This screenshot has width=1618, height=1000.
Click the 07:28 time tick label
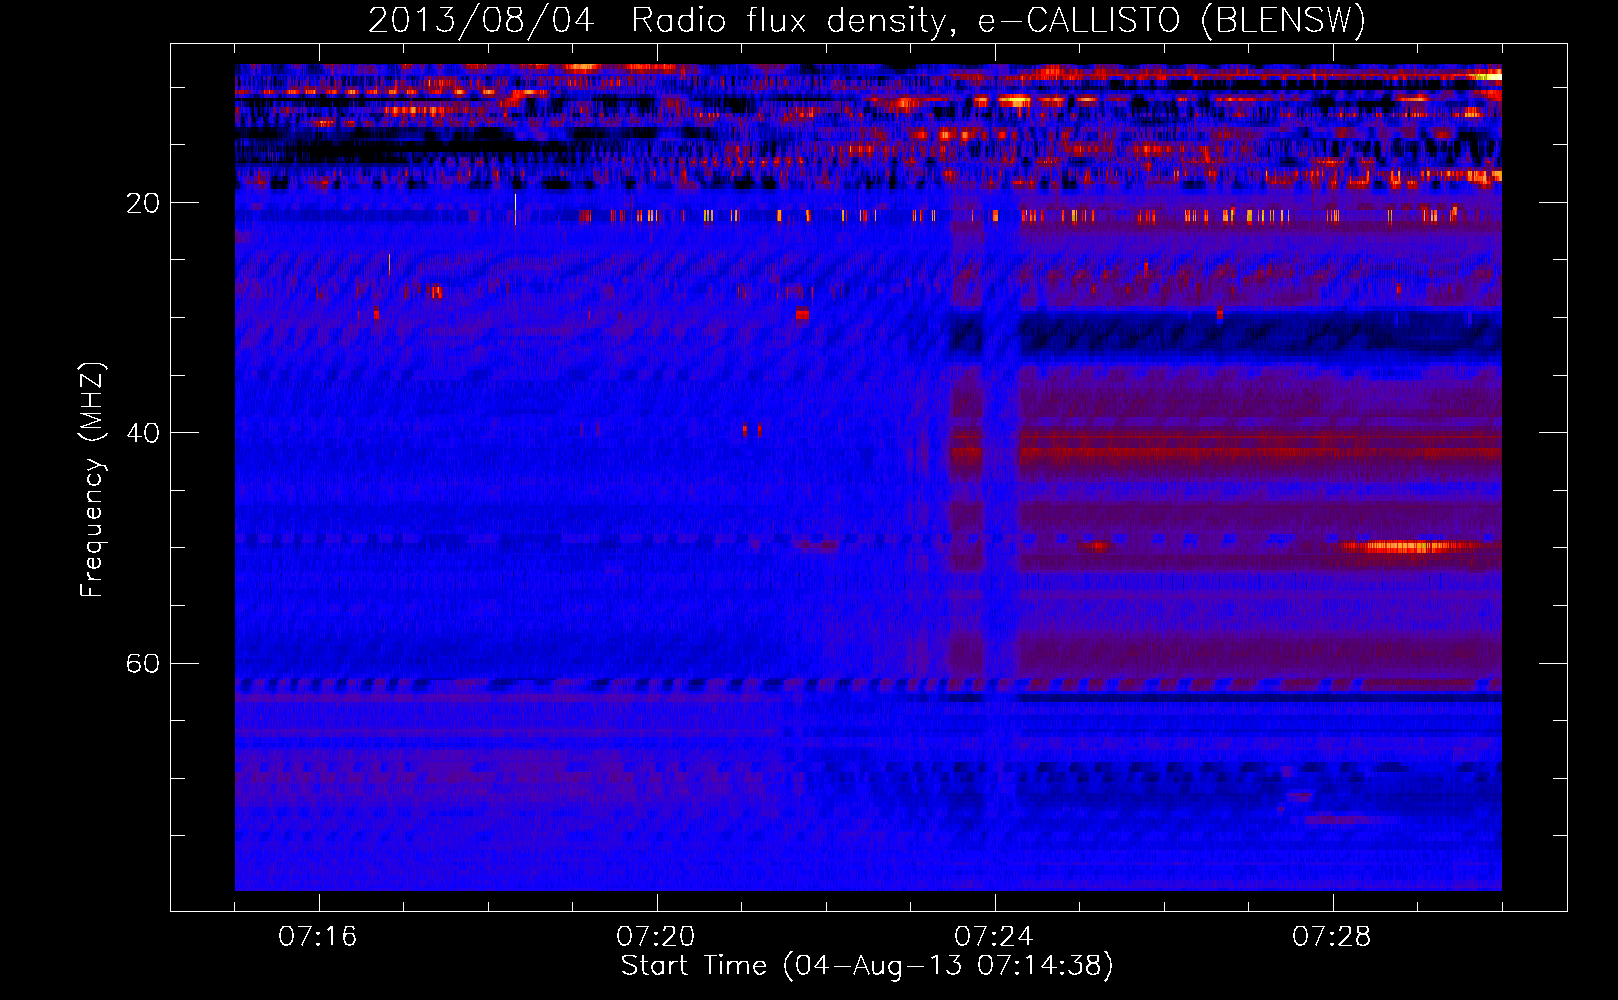(x=1332, y=937)
